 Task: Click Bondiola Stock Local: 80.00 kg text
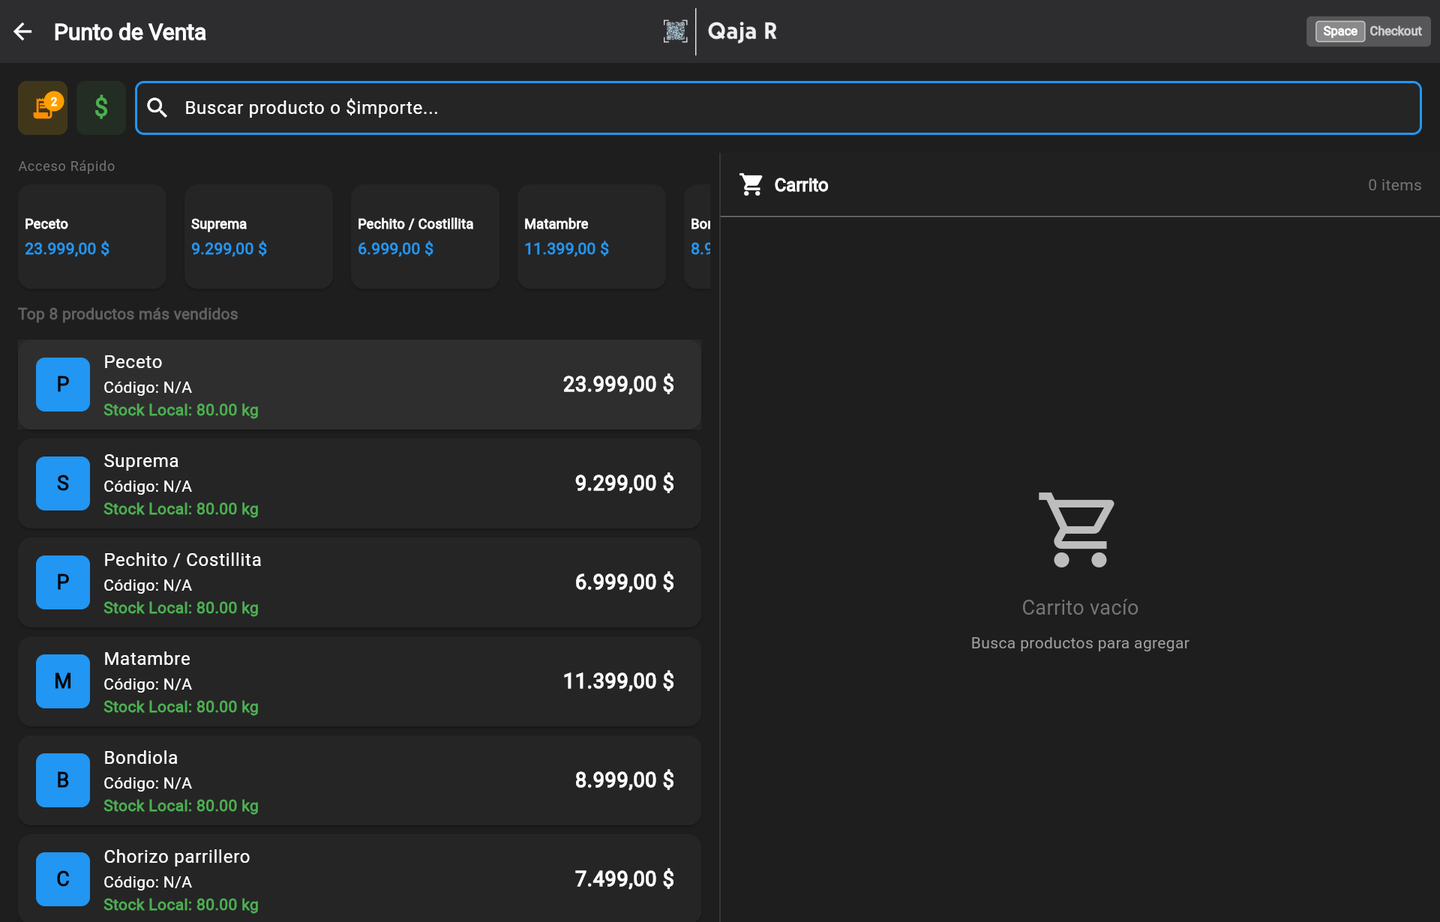click(x=181, y=806)
